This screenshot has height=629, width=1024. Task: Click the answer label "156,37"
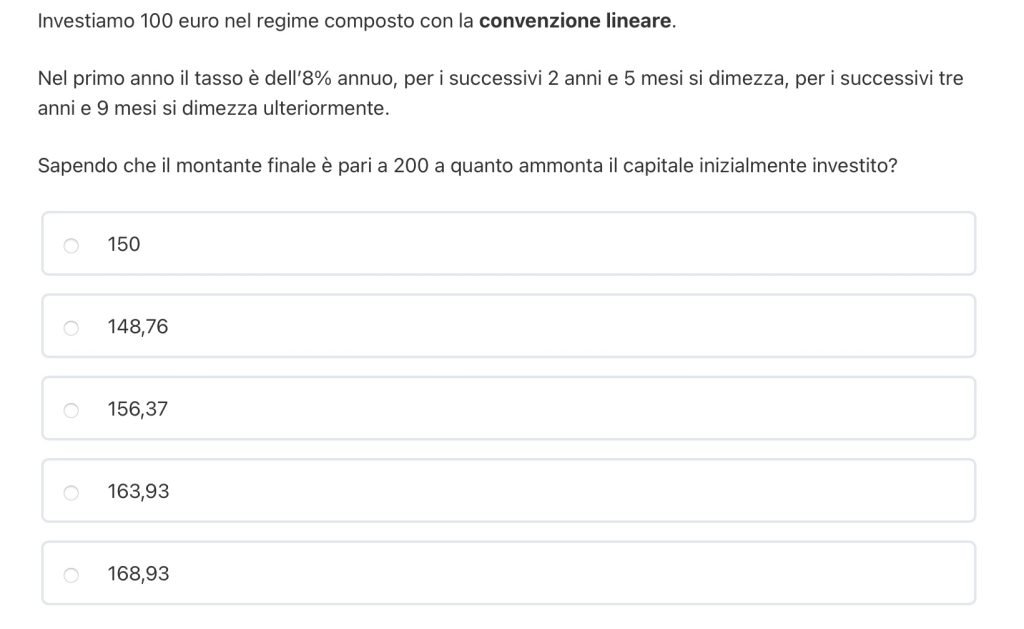[x=138, y=409]
